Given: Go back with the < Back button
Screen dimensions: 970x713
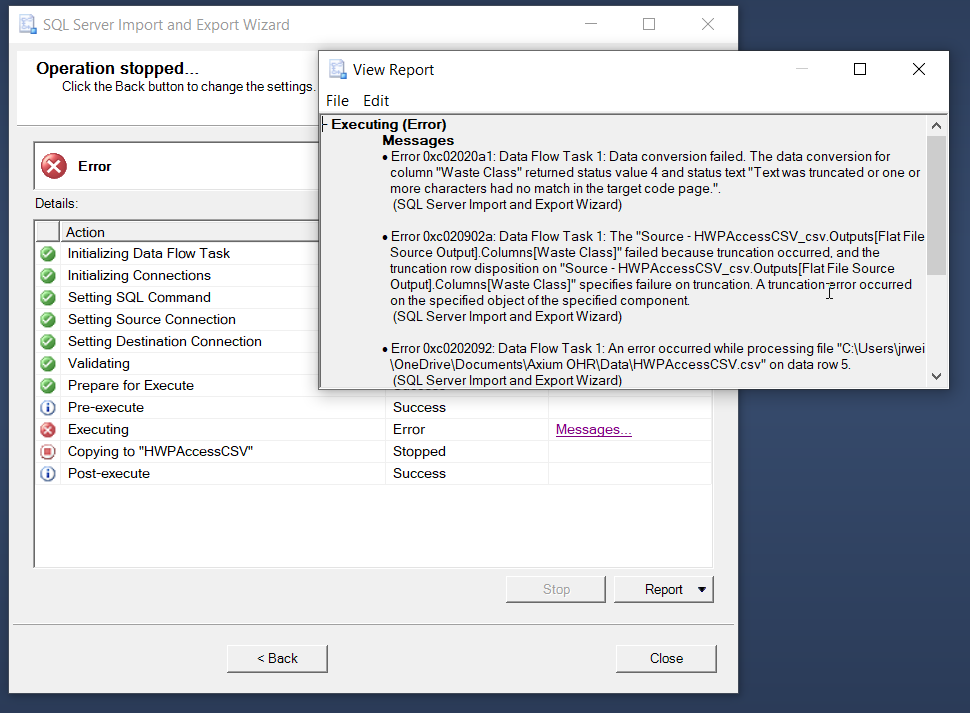Looking at the screenshot, I should pyautogui.click(x=277, y=659).
